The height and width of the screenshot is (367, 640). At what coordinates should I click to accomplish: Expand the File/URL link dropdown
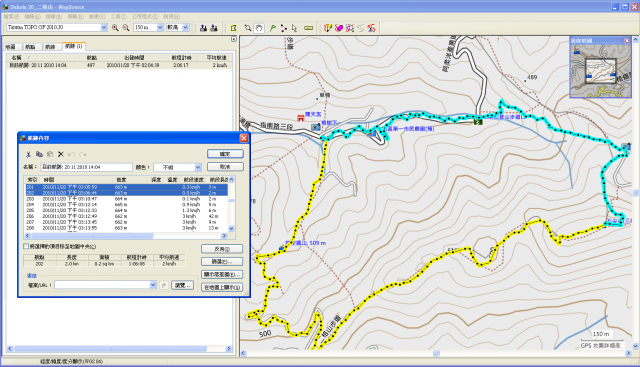click(x=153, y=285)
